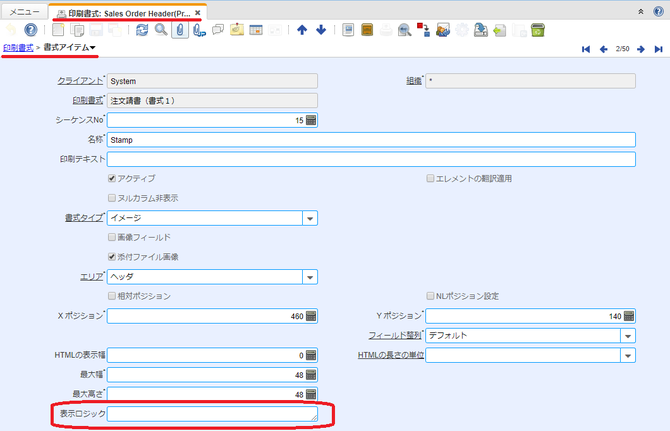Click the File Import green-arrow icon
This screenshot has width=670, height=431.
tap(500, 30)
